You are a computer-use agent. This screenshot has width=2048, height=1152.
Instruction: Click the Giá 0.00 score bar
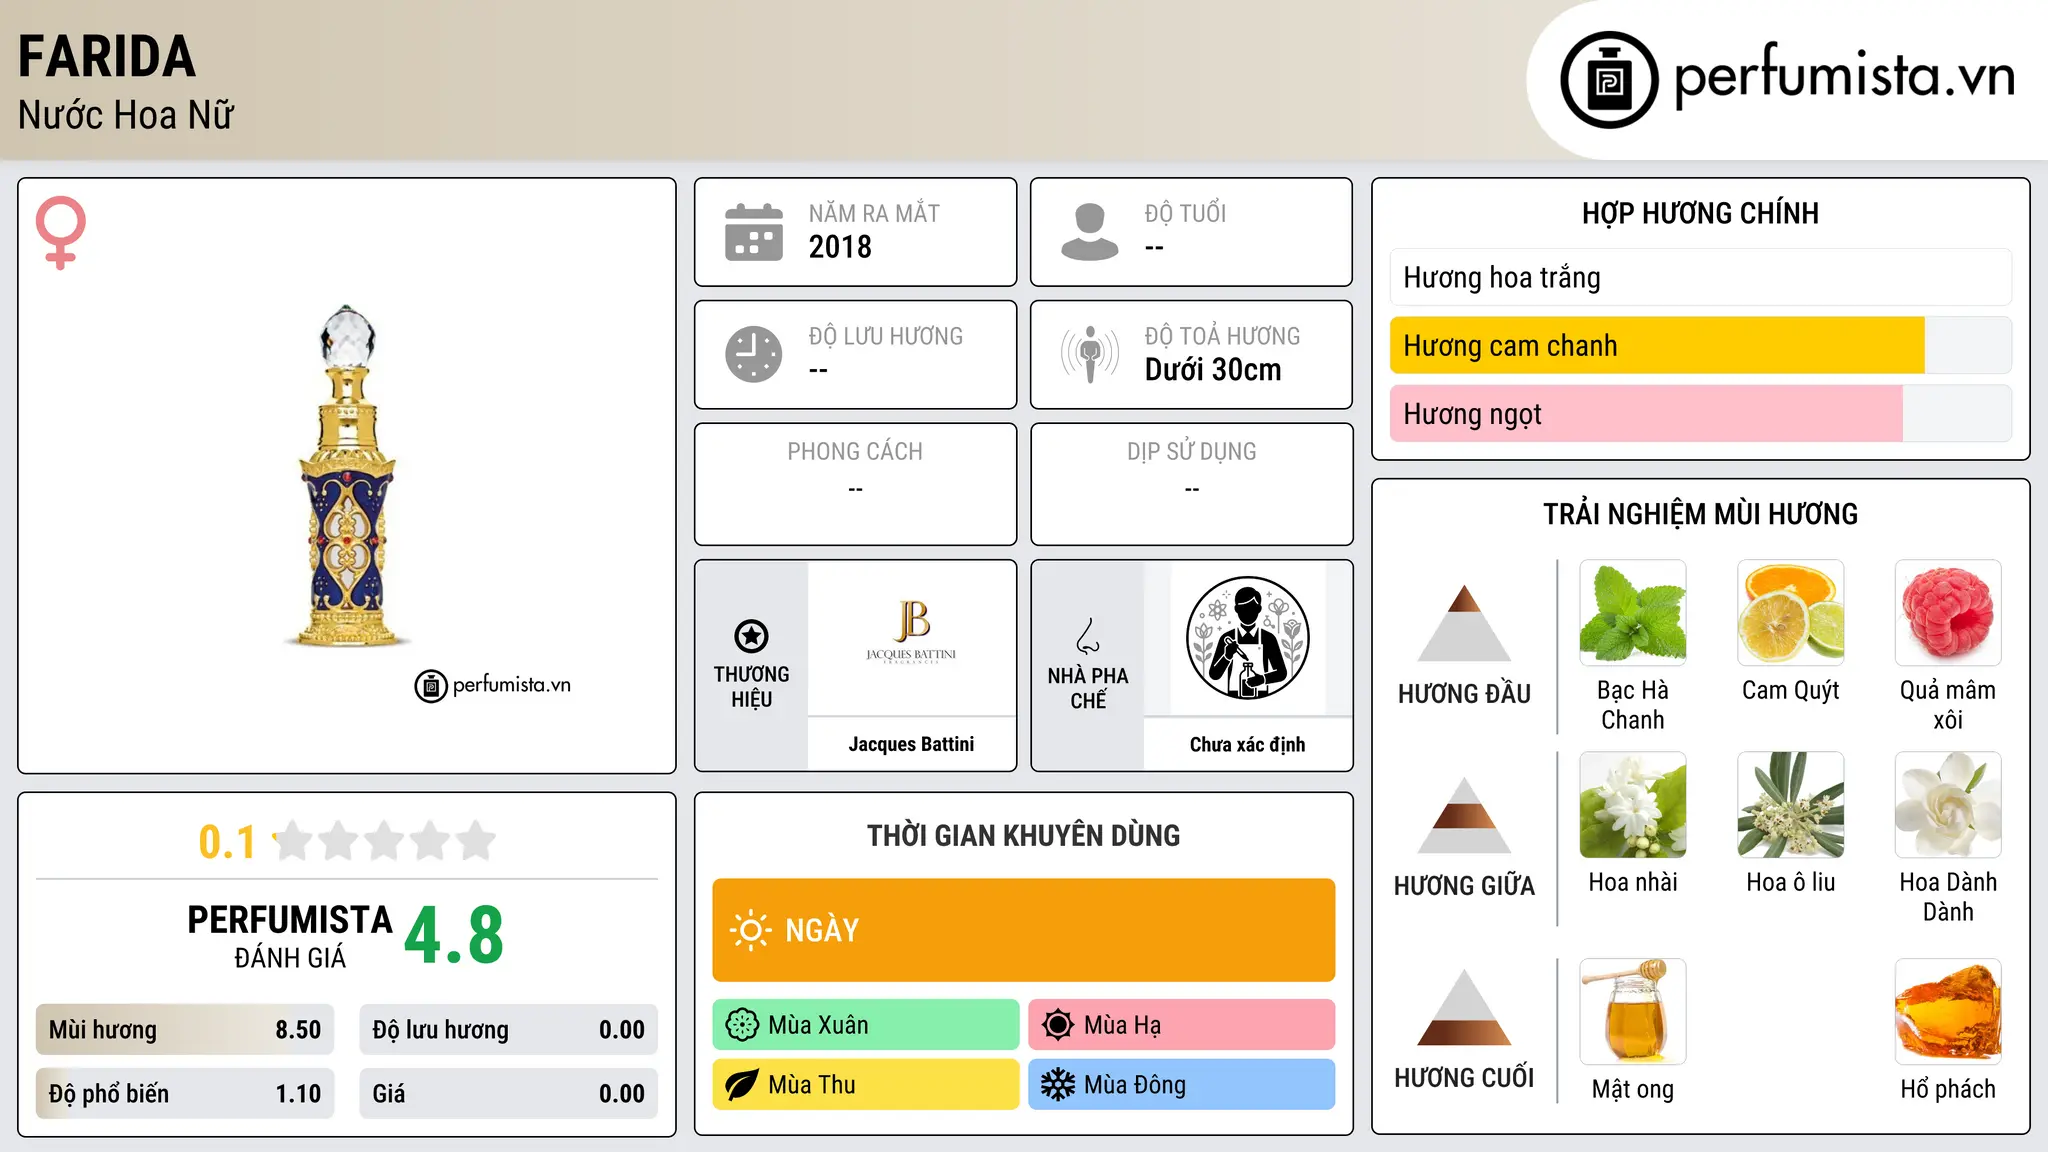[x=508, y=1093]
